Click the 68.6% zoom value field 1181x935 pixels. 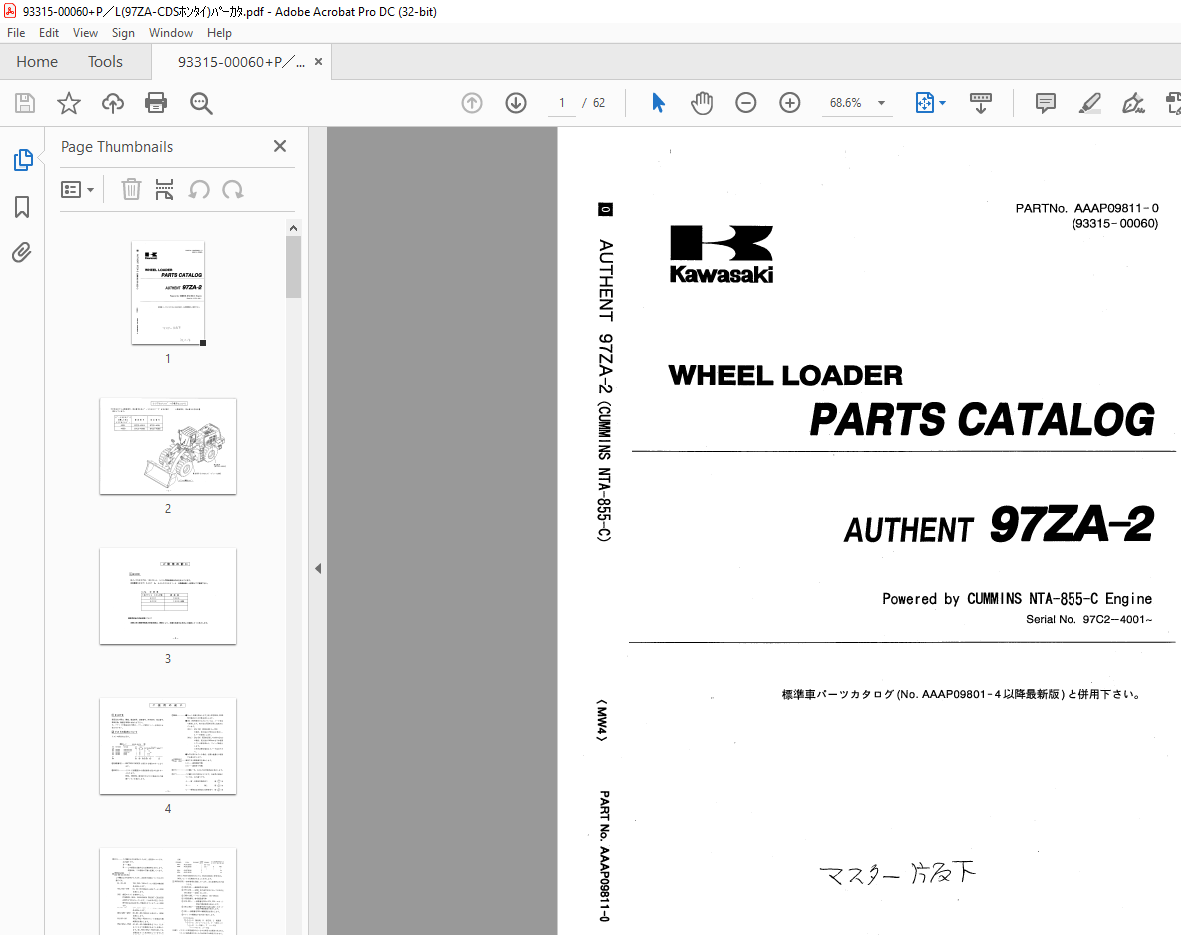845,103
